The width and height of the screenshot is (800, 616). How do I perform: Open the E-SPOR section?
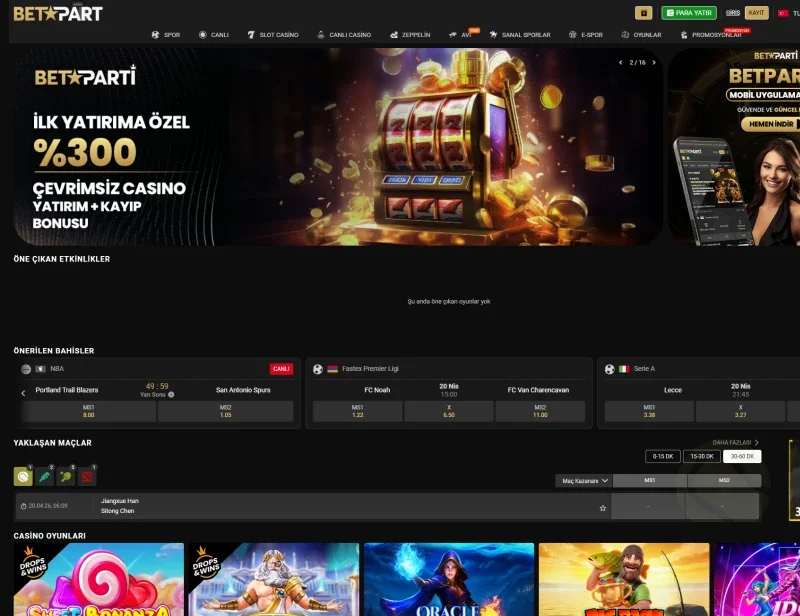[x=586, y=35]
